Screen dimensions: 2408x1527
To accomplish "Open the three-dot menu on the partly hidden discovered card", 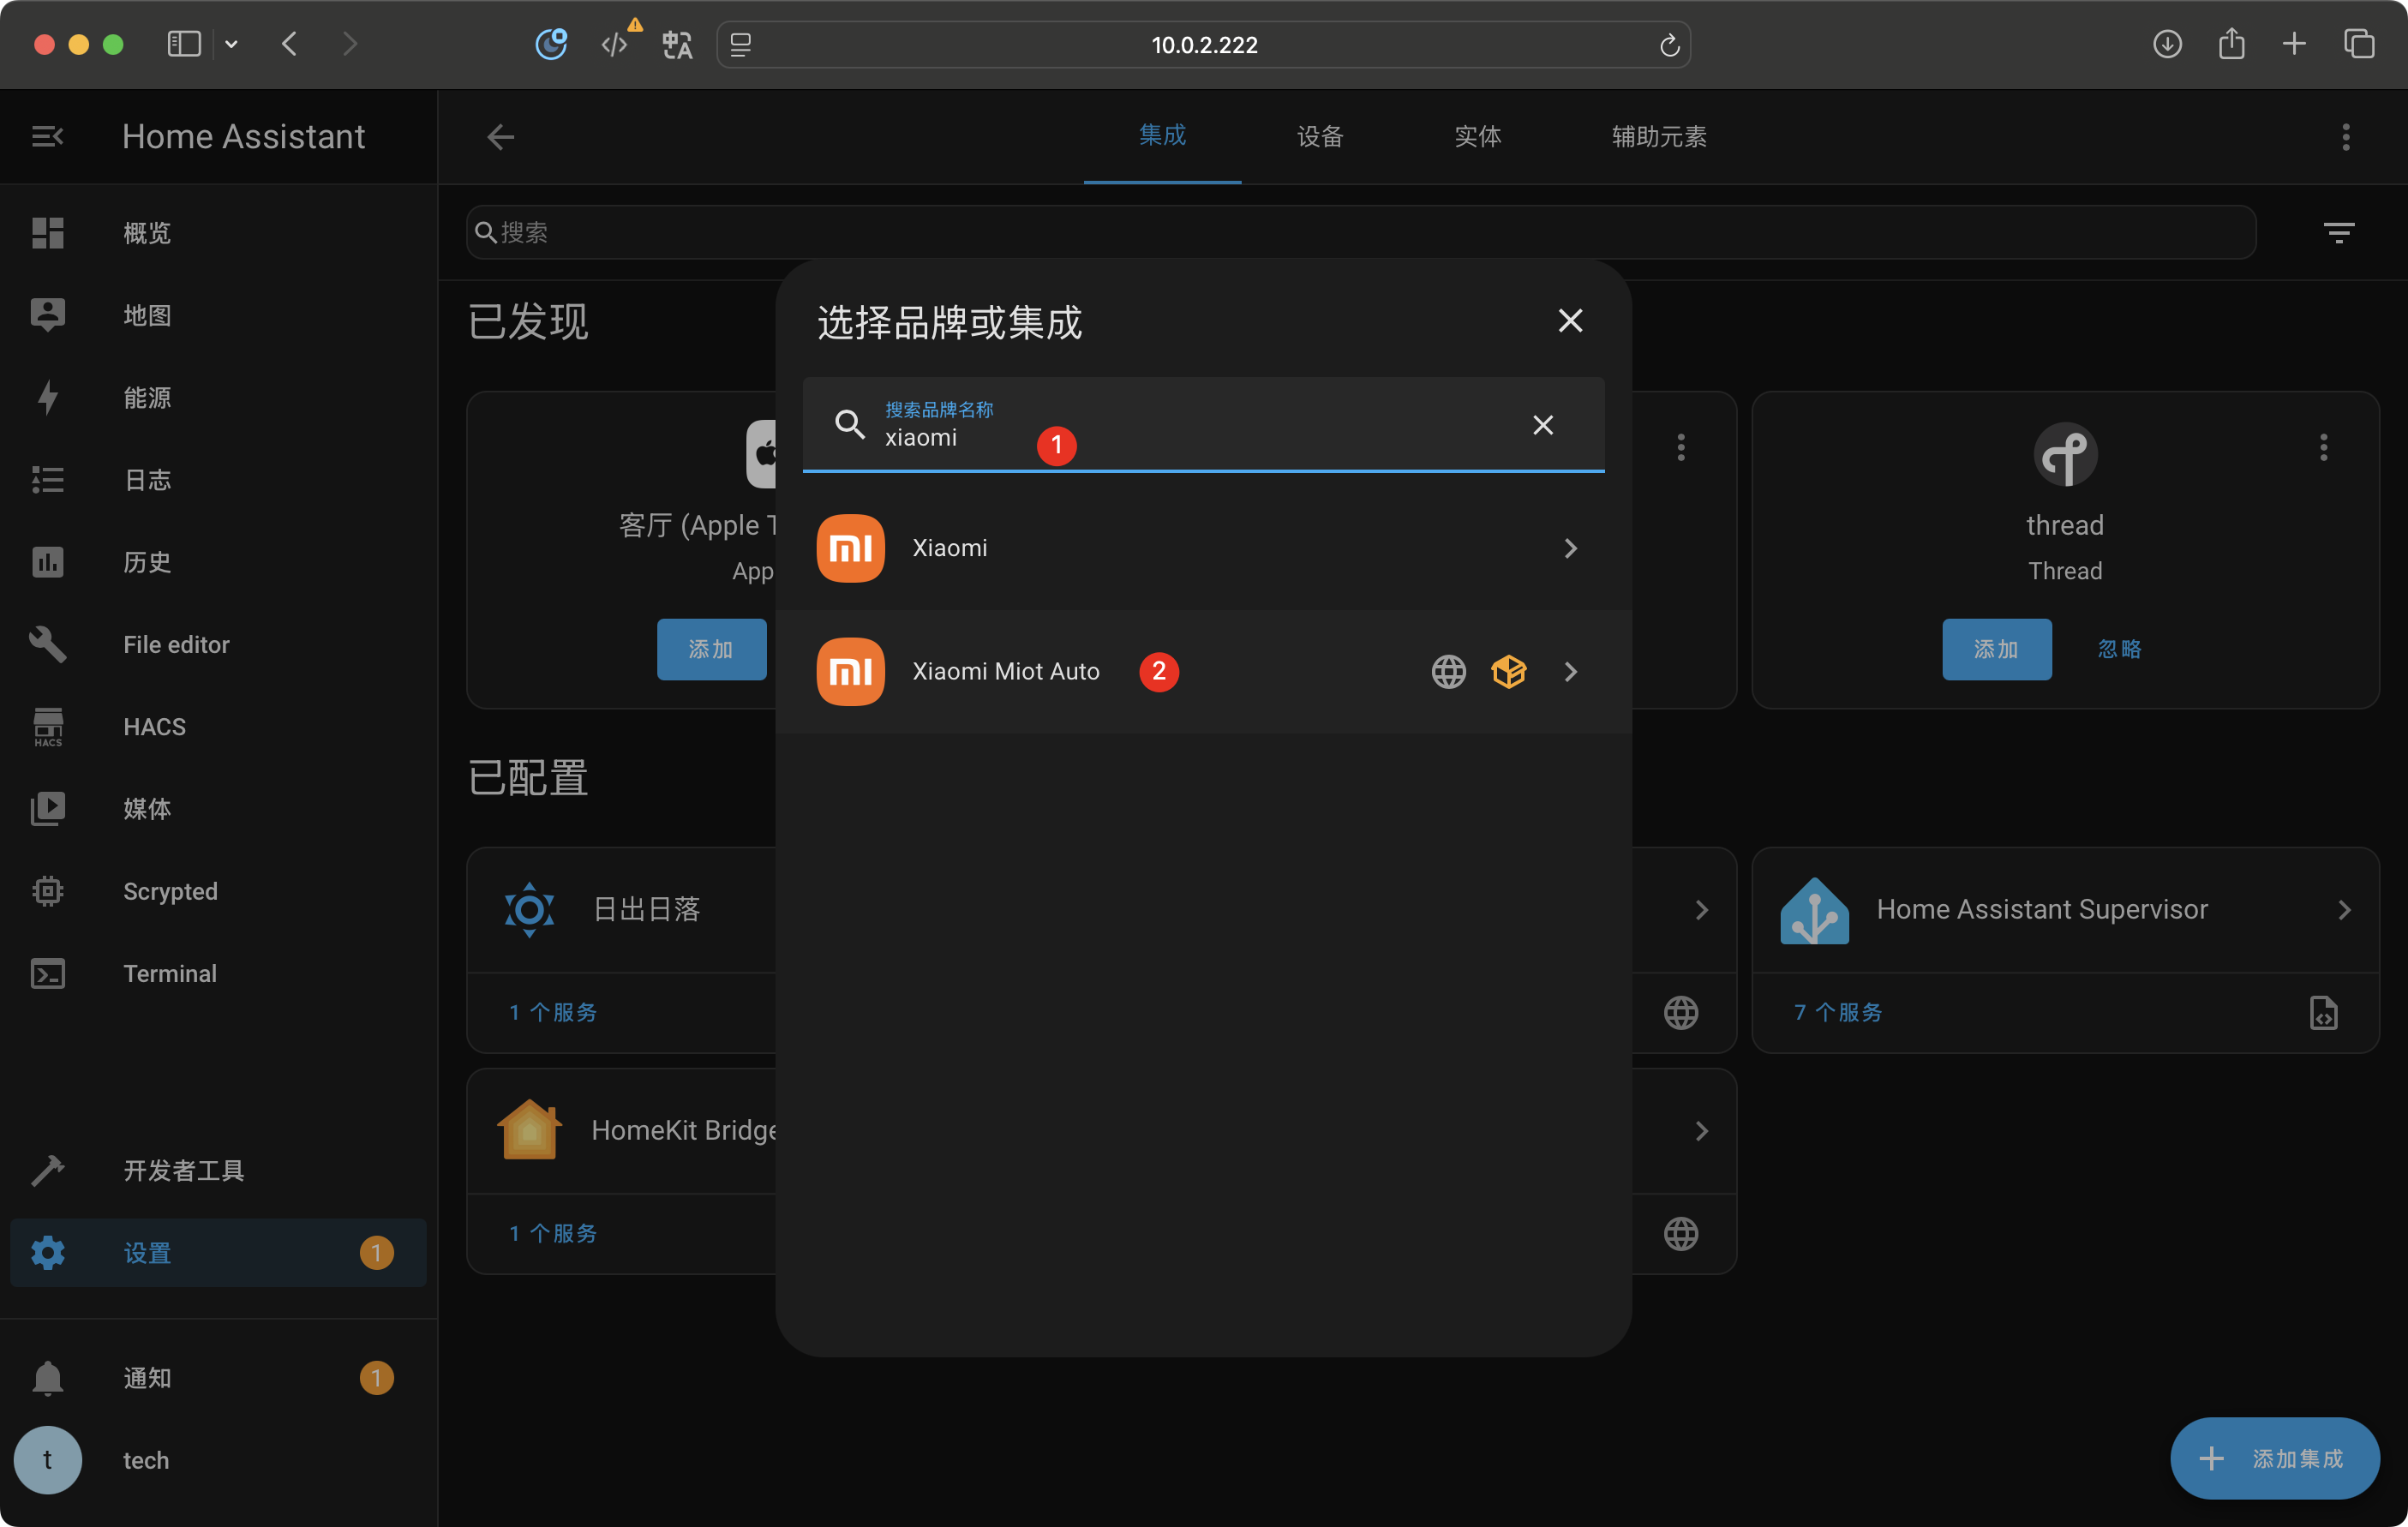I will (x=1681, y=447).
